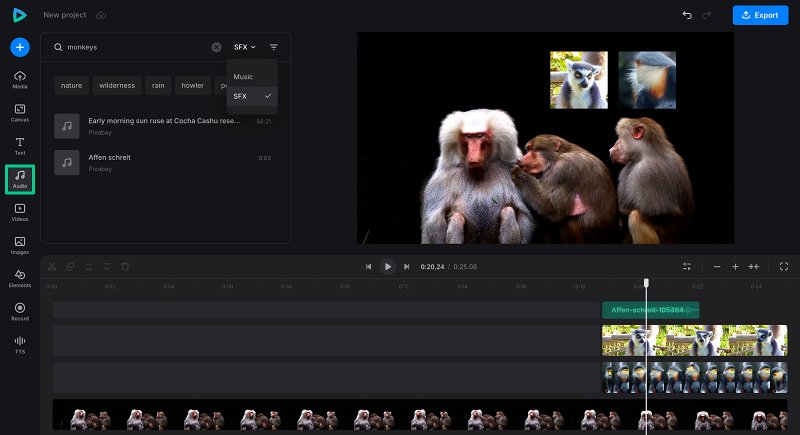Image resolution: width=800 pixels, height=435 pixels.
Task: Click the app logo in the top-left corner
Action: (19, 15)
